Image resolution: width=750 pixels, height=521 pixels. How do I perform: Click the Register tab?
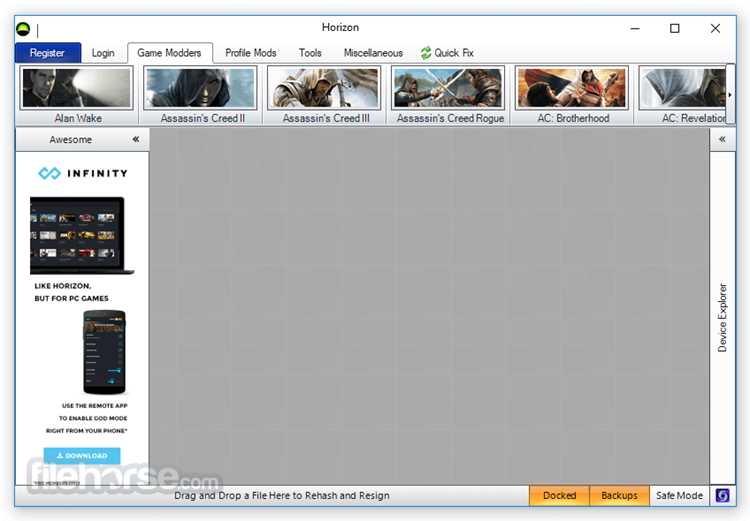[x=47, y=53]
